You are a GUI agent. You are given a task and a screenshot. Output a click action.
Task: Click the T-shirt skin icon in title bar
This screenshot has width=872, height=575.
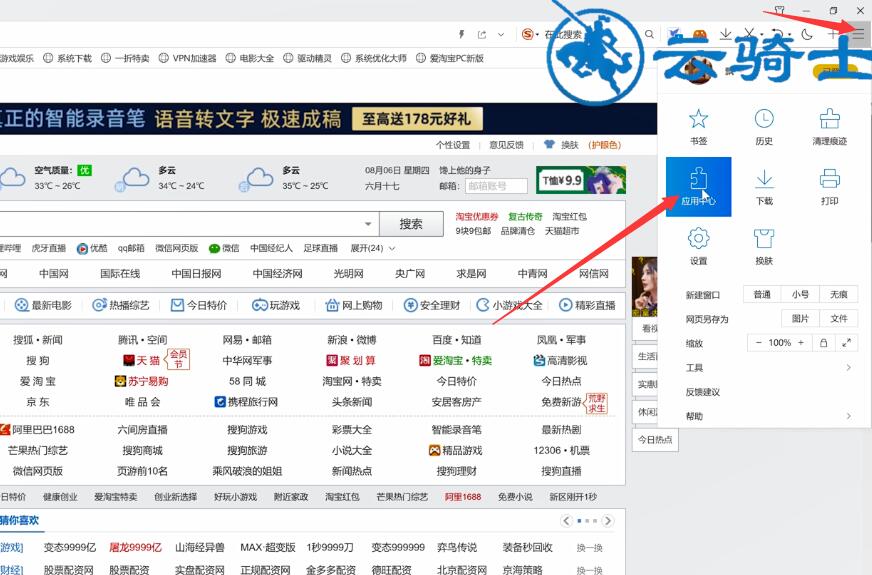pos(779,10)
